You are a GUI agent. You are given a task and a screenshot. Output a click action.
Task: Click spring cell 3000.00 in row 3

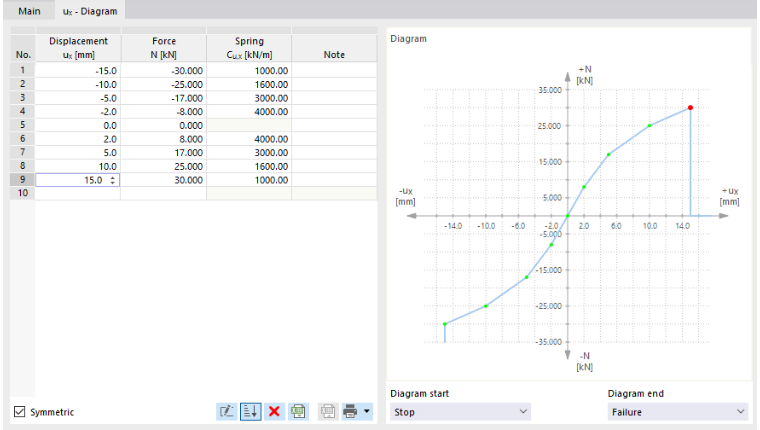click(x=249, y=98)
